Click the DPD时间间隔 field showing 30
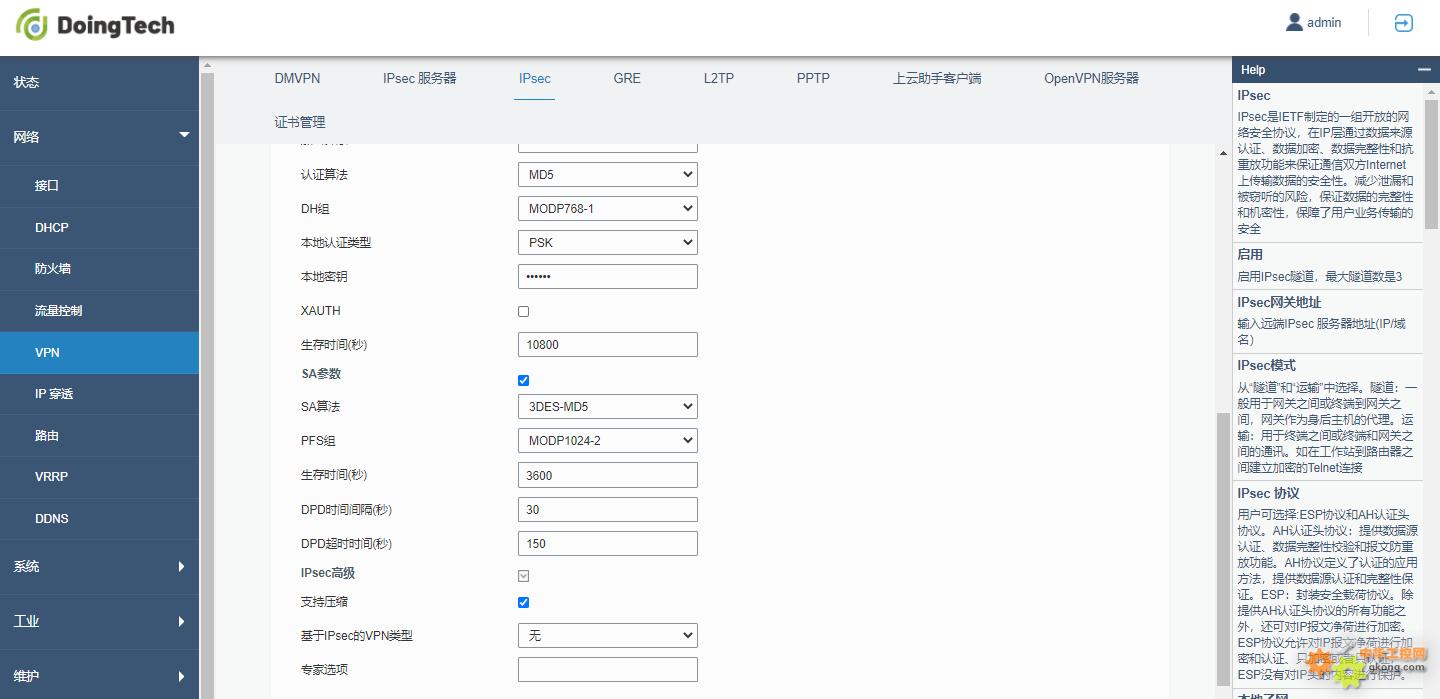 point(608,510)
